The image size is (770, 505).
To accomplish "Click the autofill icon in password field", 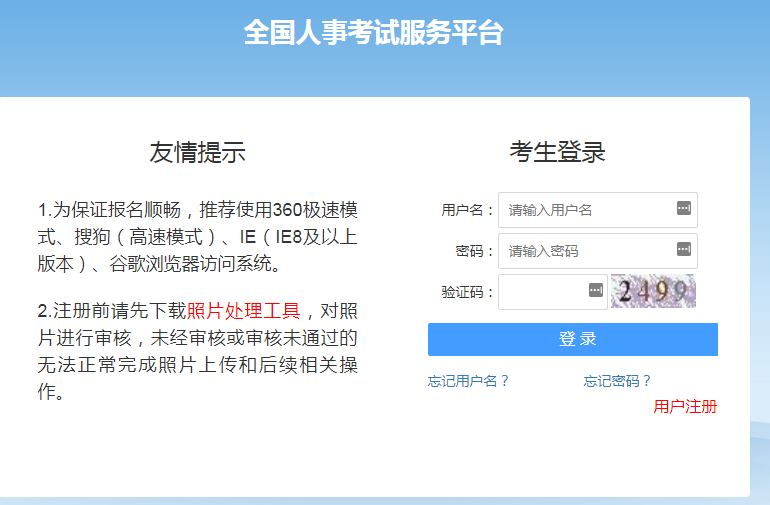I will tap(684, 249).
